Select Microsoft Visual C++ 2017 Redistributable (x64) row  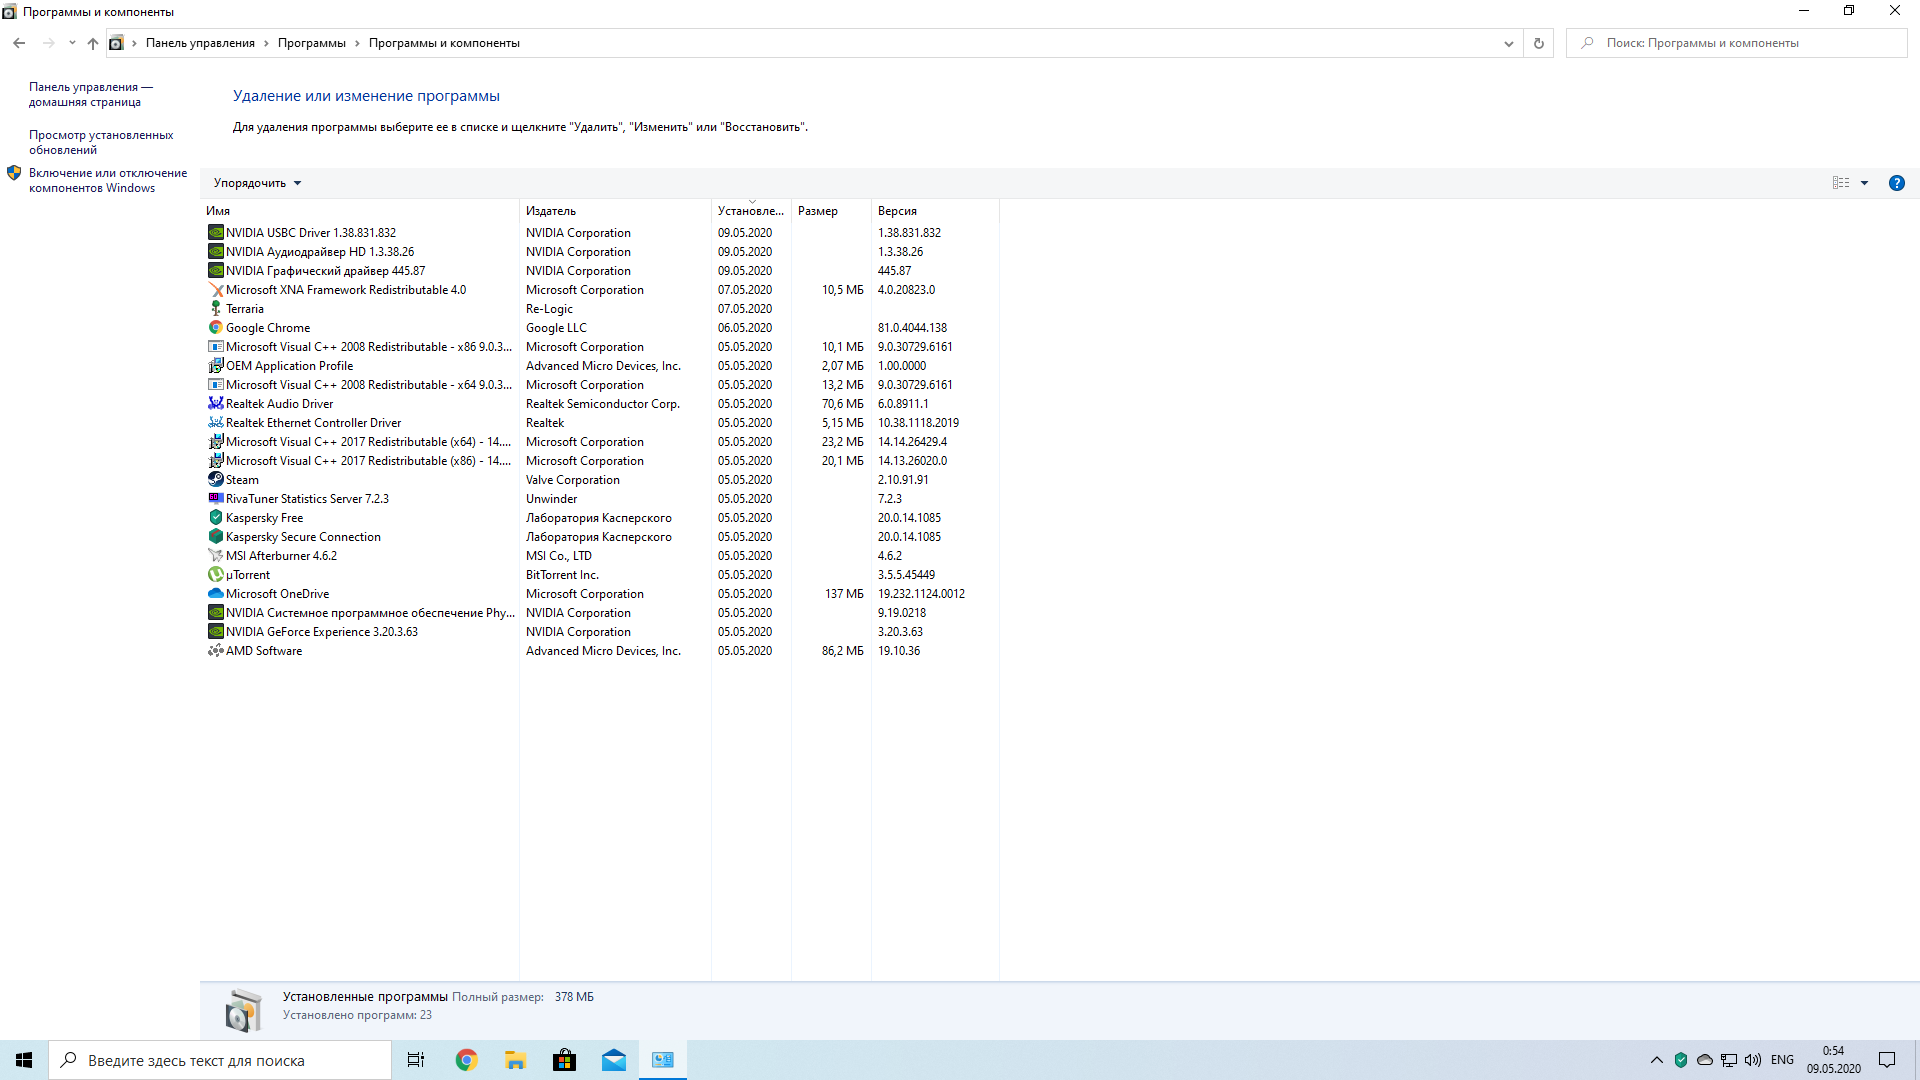tap(600, 441)
